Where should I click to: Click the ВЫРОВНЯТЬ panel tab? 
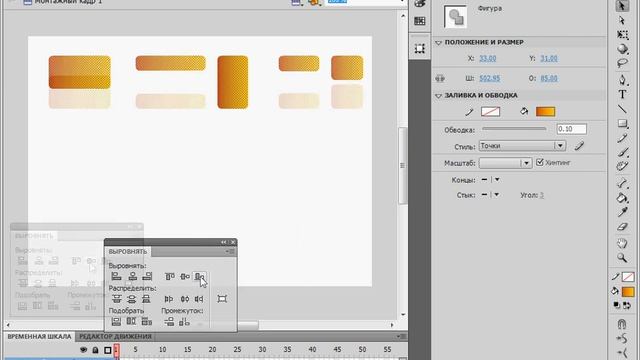coord(127,252)
